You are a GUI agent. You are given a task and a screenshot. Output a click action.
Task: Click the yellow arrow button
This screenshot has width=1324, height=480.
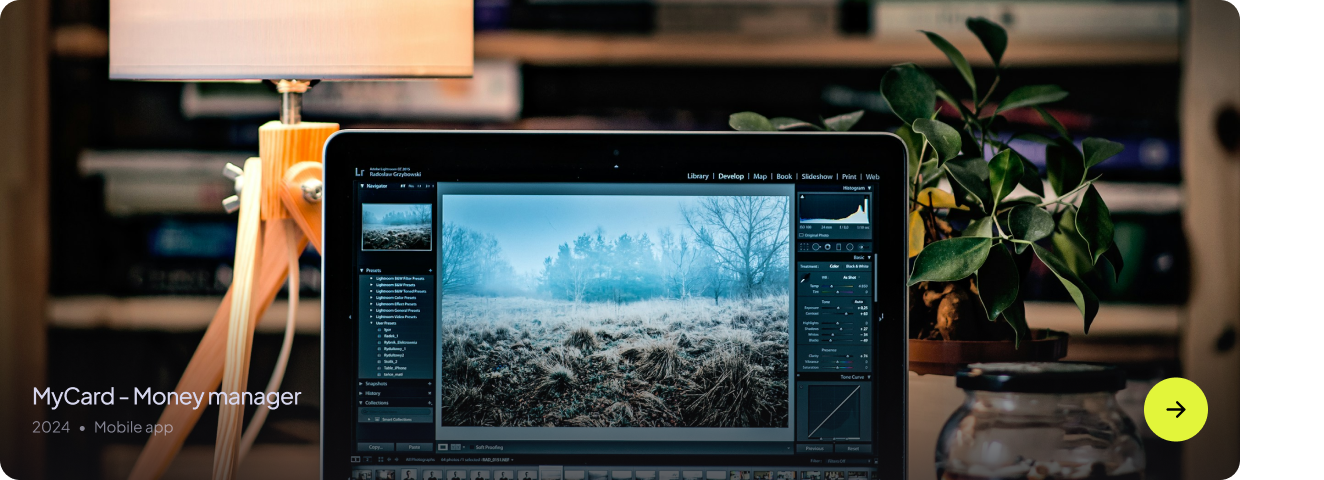(x=1175, y=409)
